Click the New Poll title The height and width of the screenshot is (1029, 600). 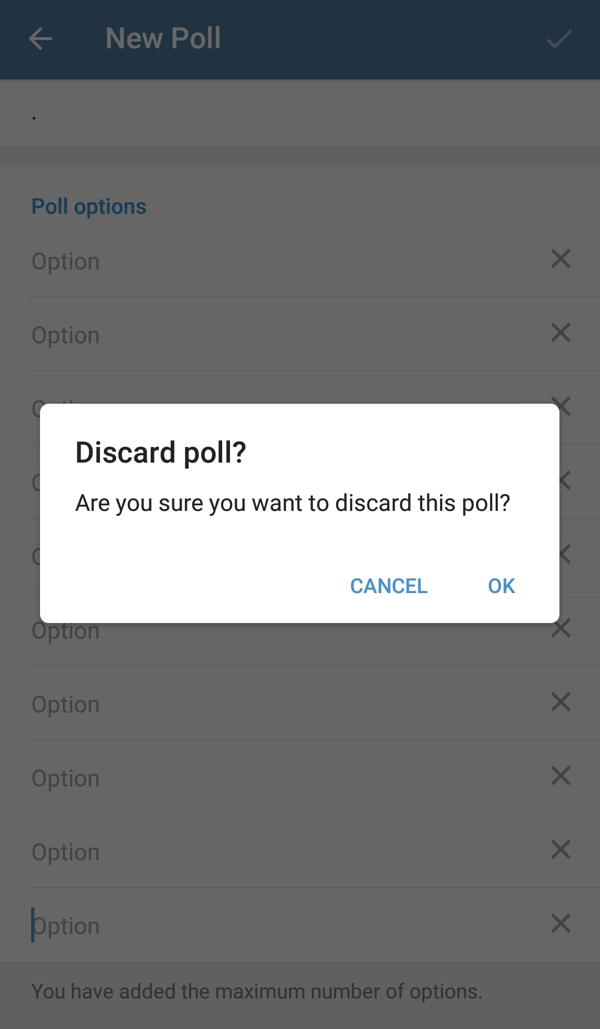(x=163, y=39)
